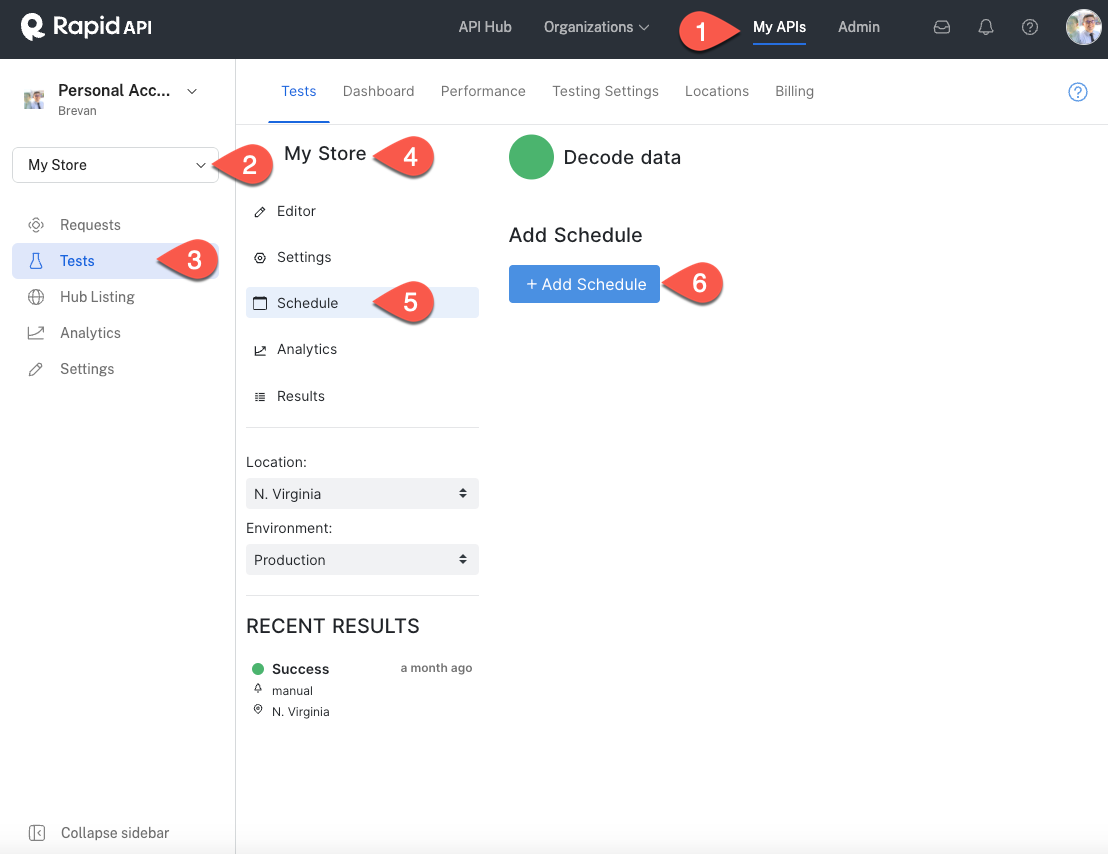Click the test Analytics graph icon
The width and height of the screenshot is (1108, 854).
pos(260,350)
